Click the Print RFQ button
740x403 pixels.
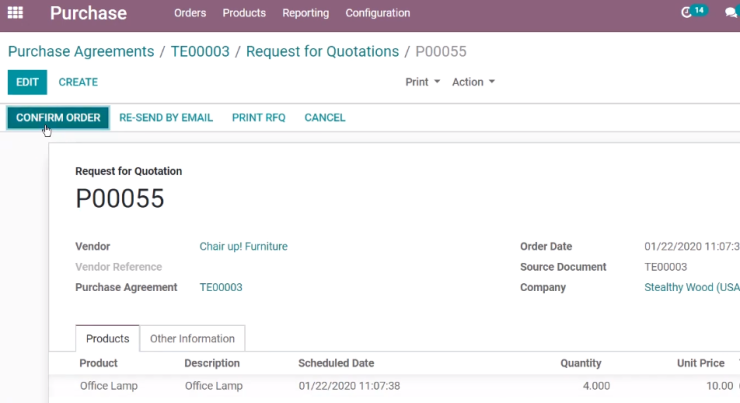(259, 118)
